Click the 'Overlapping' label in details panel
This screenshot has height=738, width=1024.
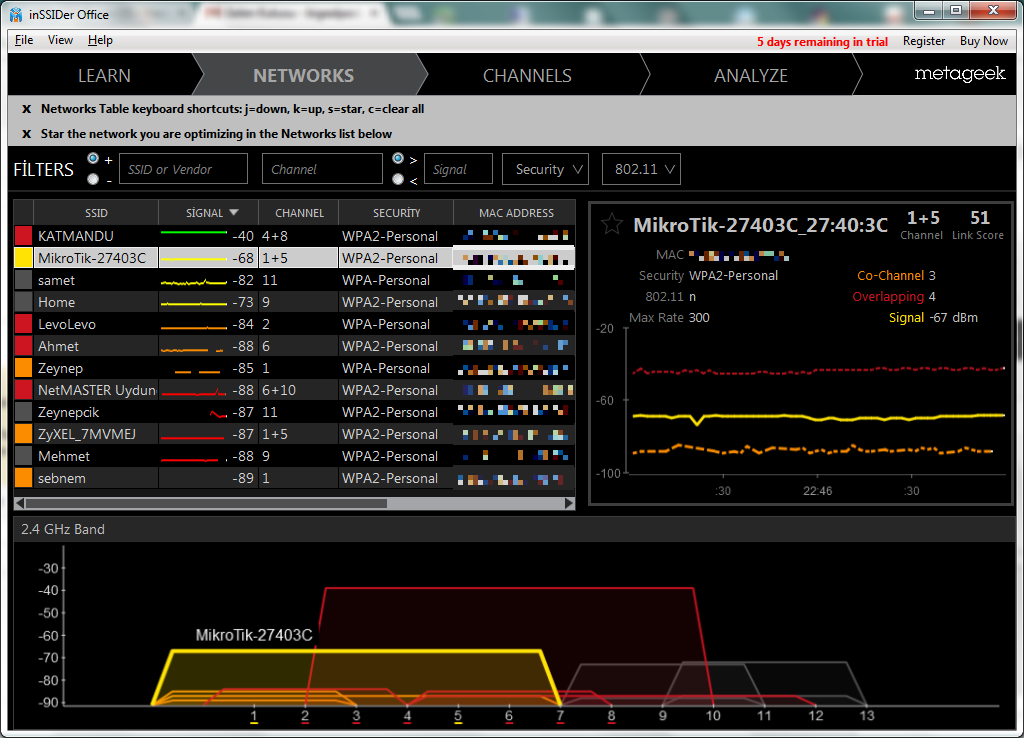(x=888, y=297)
